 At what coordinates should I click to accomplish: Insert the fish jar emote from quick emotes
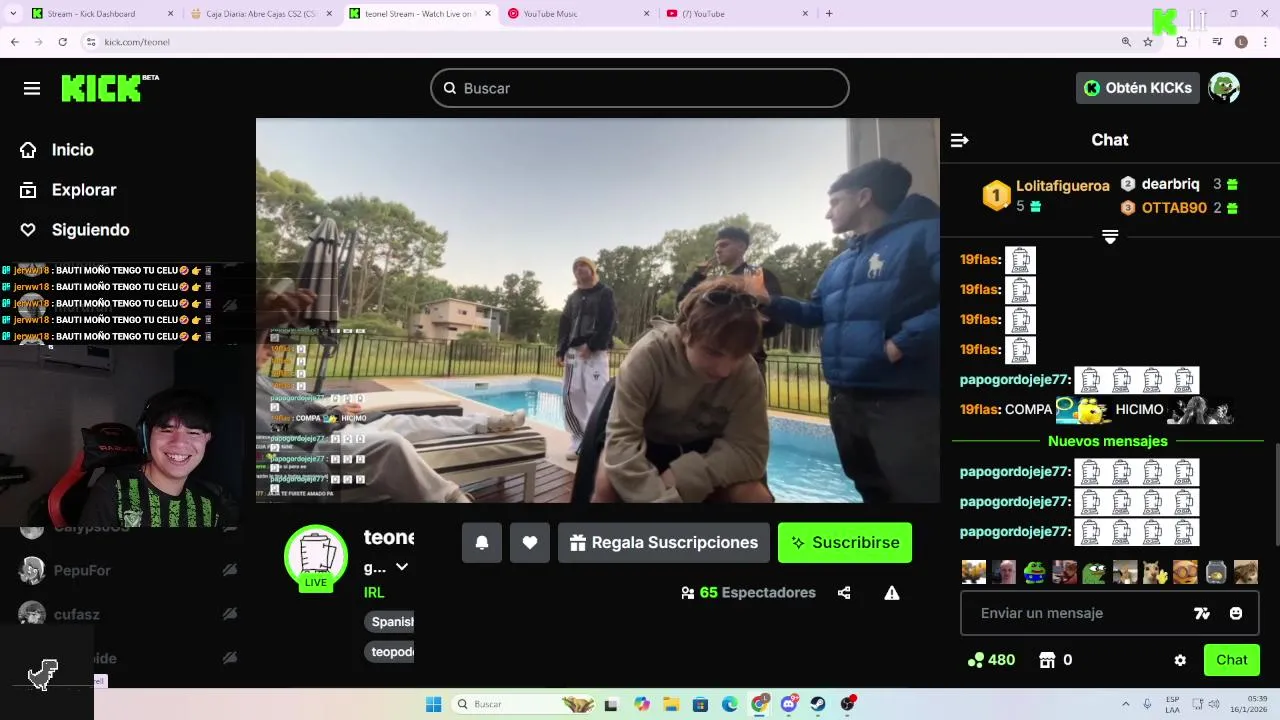click(1216, 572)
